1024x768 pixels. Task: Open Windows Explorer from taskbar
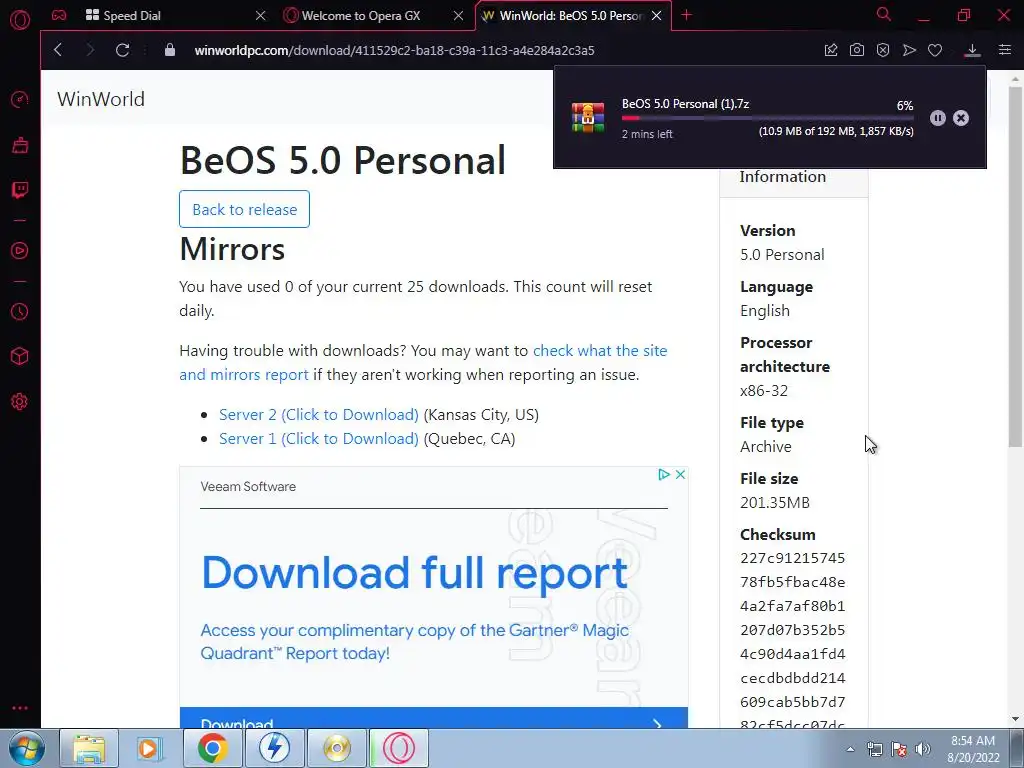[x=89, y=748]
